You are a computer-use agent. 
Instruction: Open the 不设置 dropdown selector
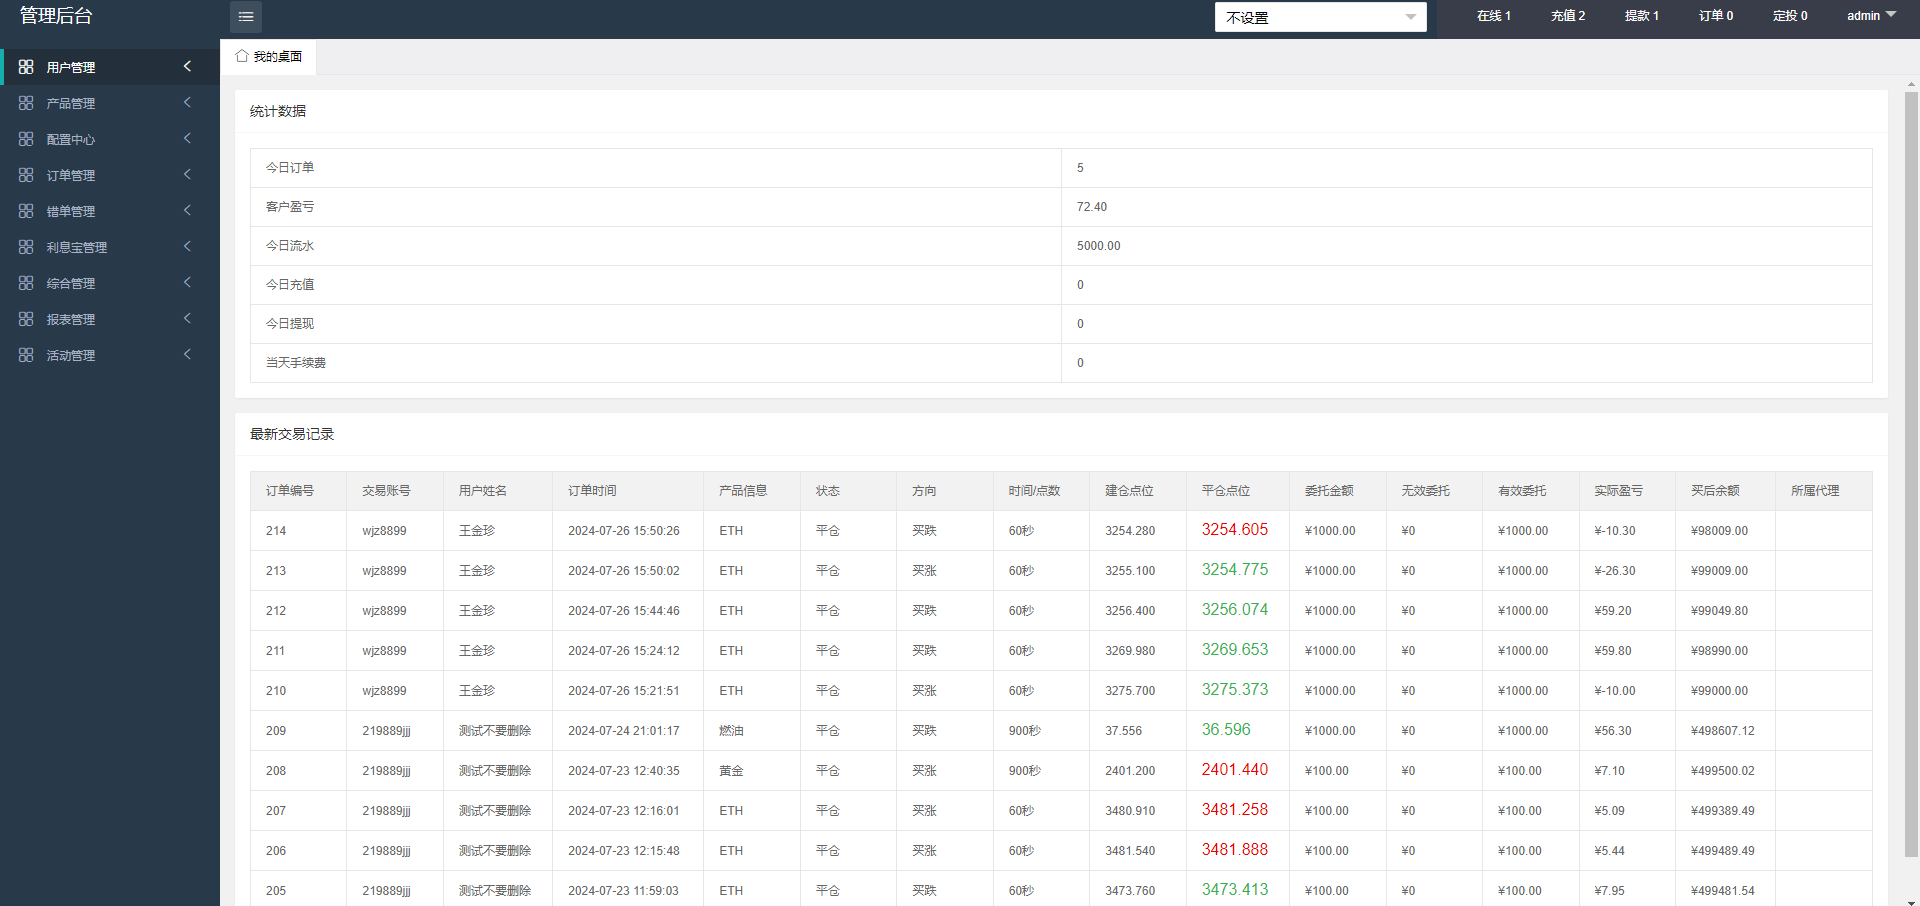1320,17
